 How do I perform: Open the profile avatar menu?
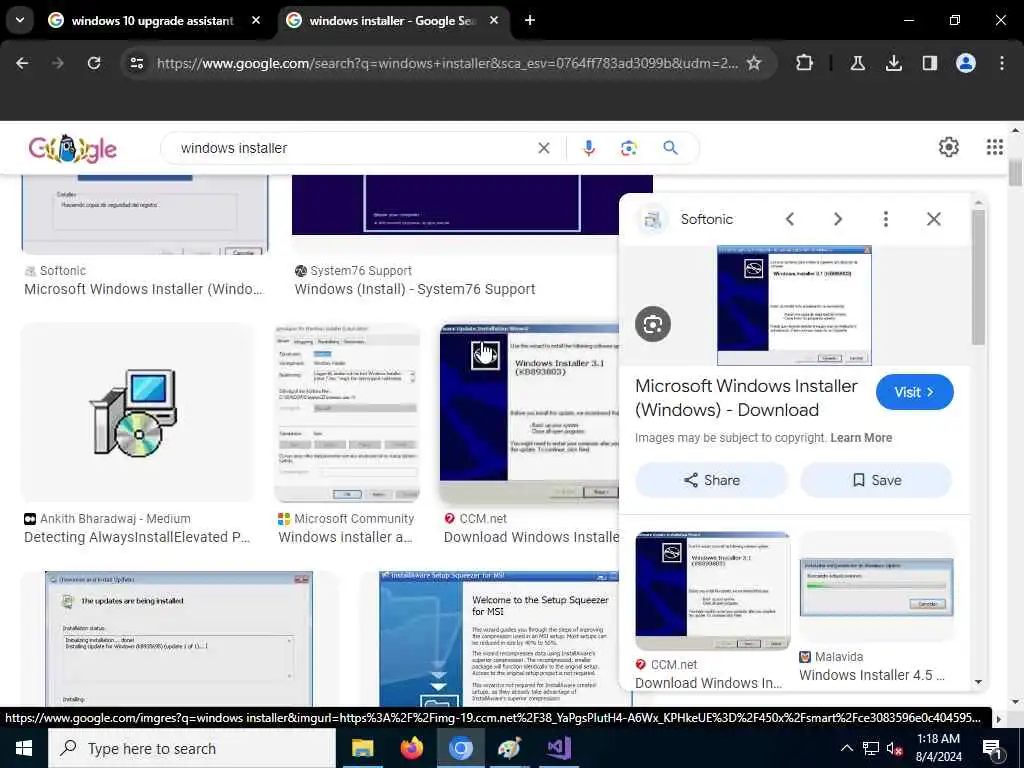coord(965,63)
